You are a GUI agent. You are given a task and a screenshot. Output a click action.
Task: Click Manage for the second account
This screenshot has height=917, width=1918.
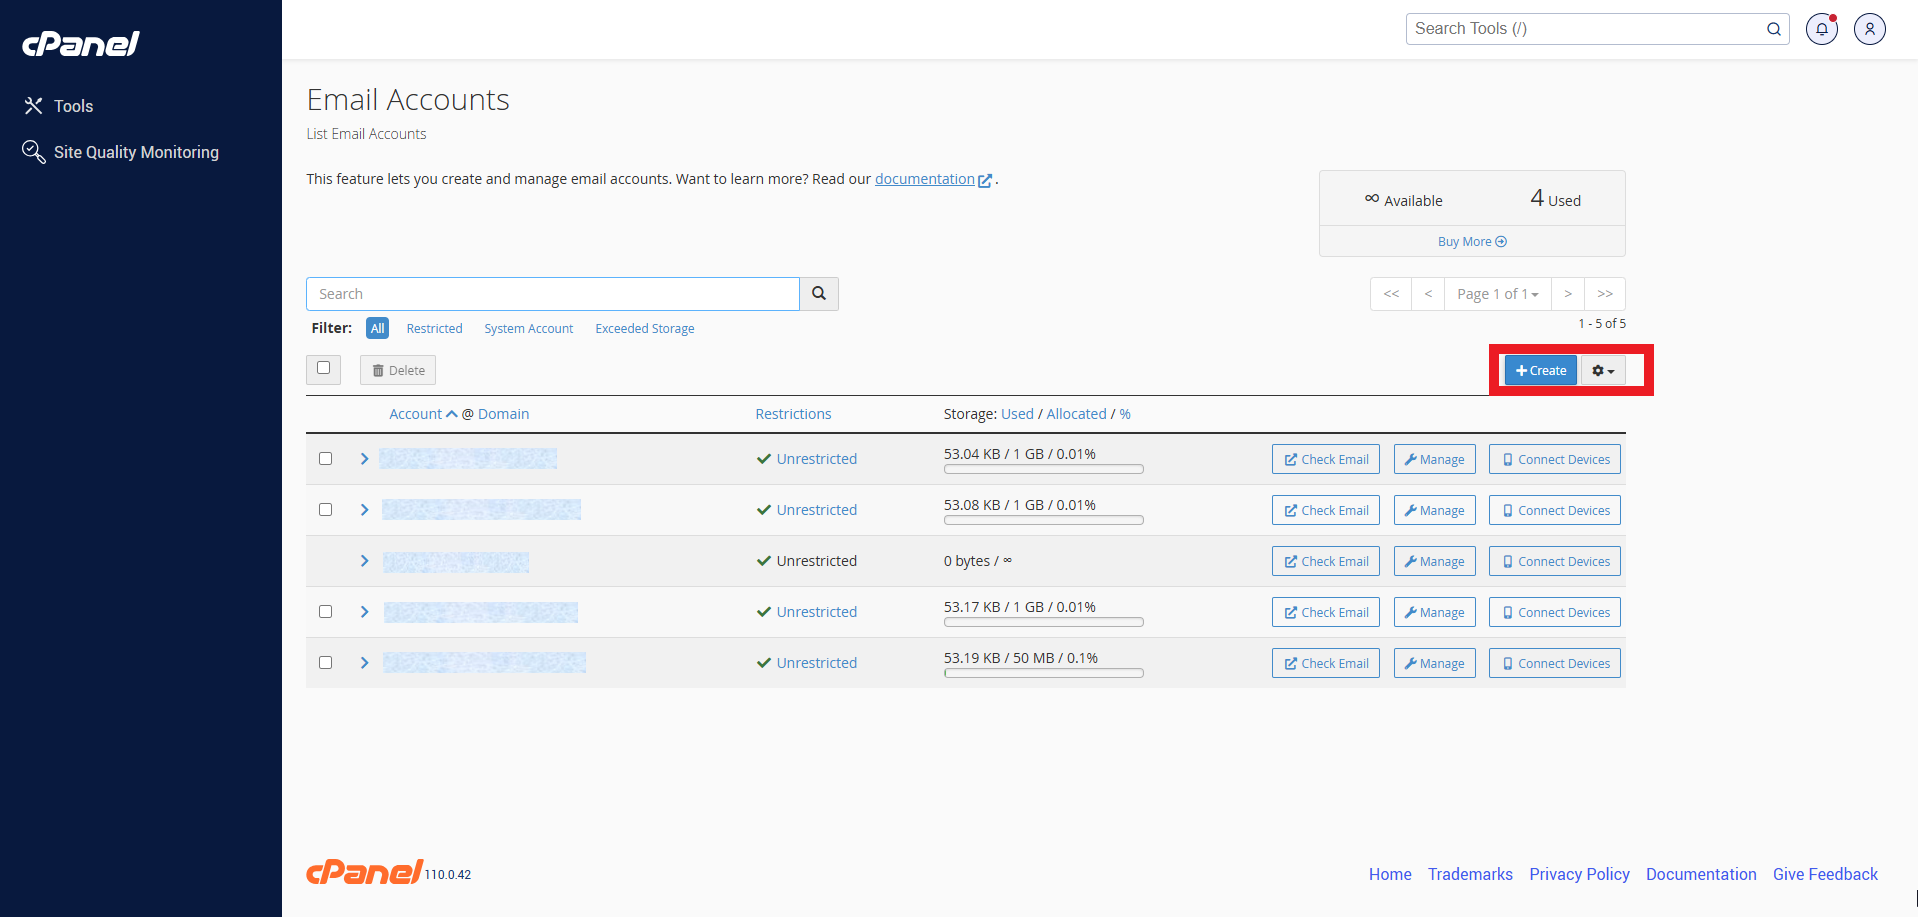point(1434,511)
